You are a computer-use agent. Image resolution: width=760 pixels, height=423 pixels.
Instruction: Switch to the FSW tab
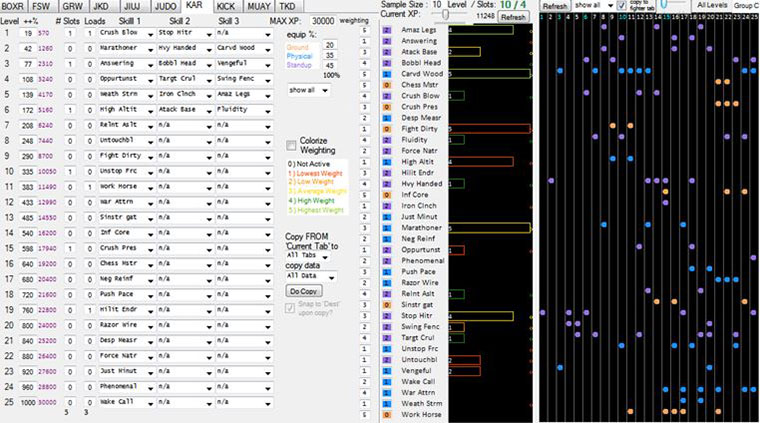[x=42, y=6]
